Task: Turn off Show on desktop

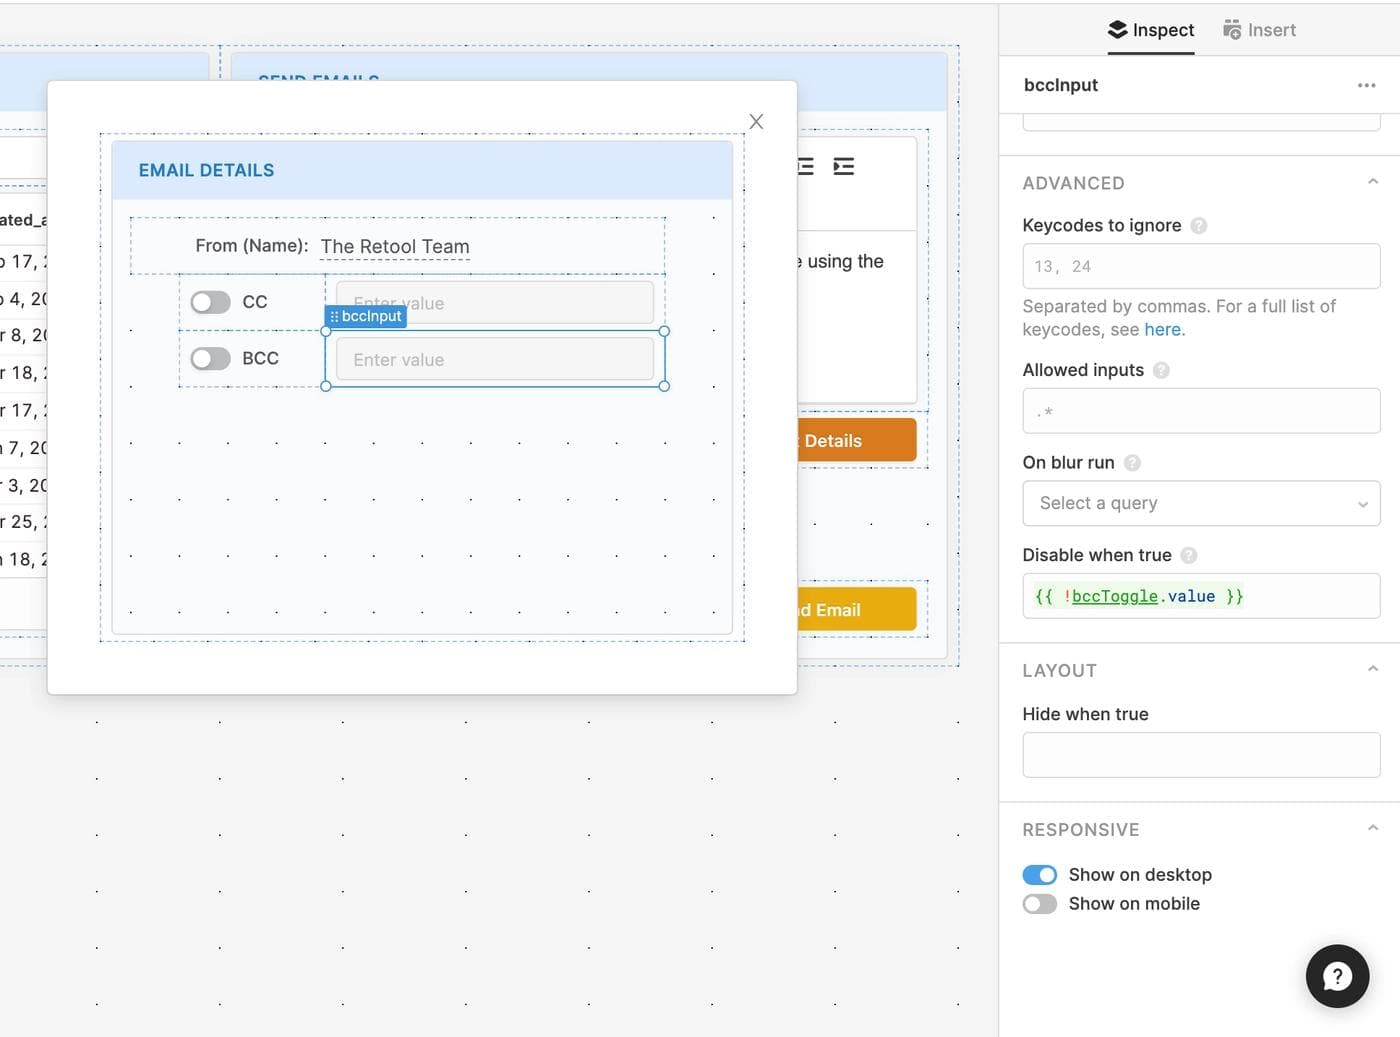Action: 1039,875
